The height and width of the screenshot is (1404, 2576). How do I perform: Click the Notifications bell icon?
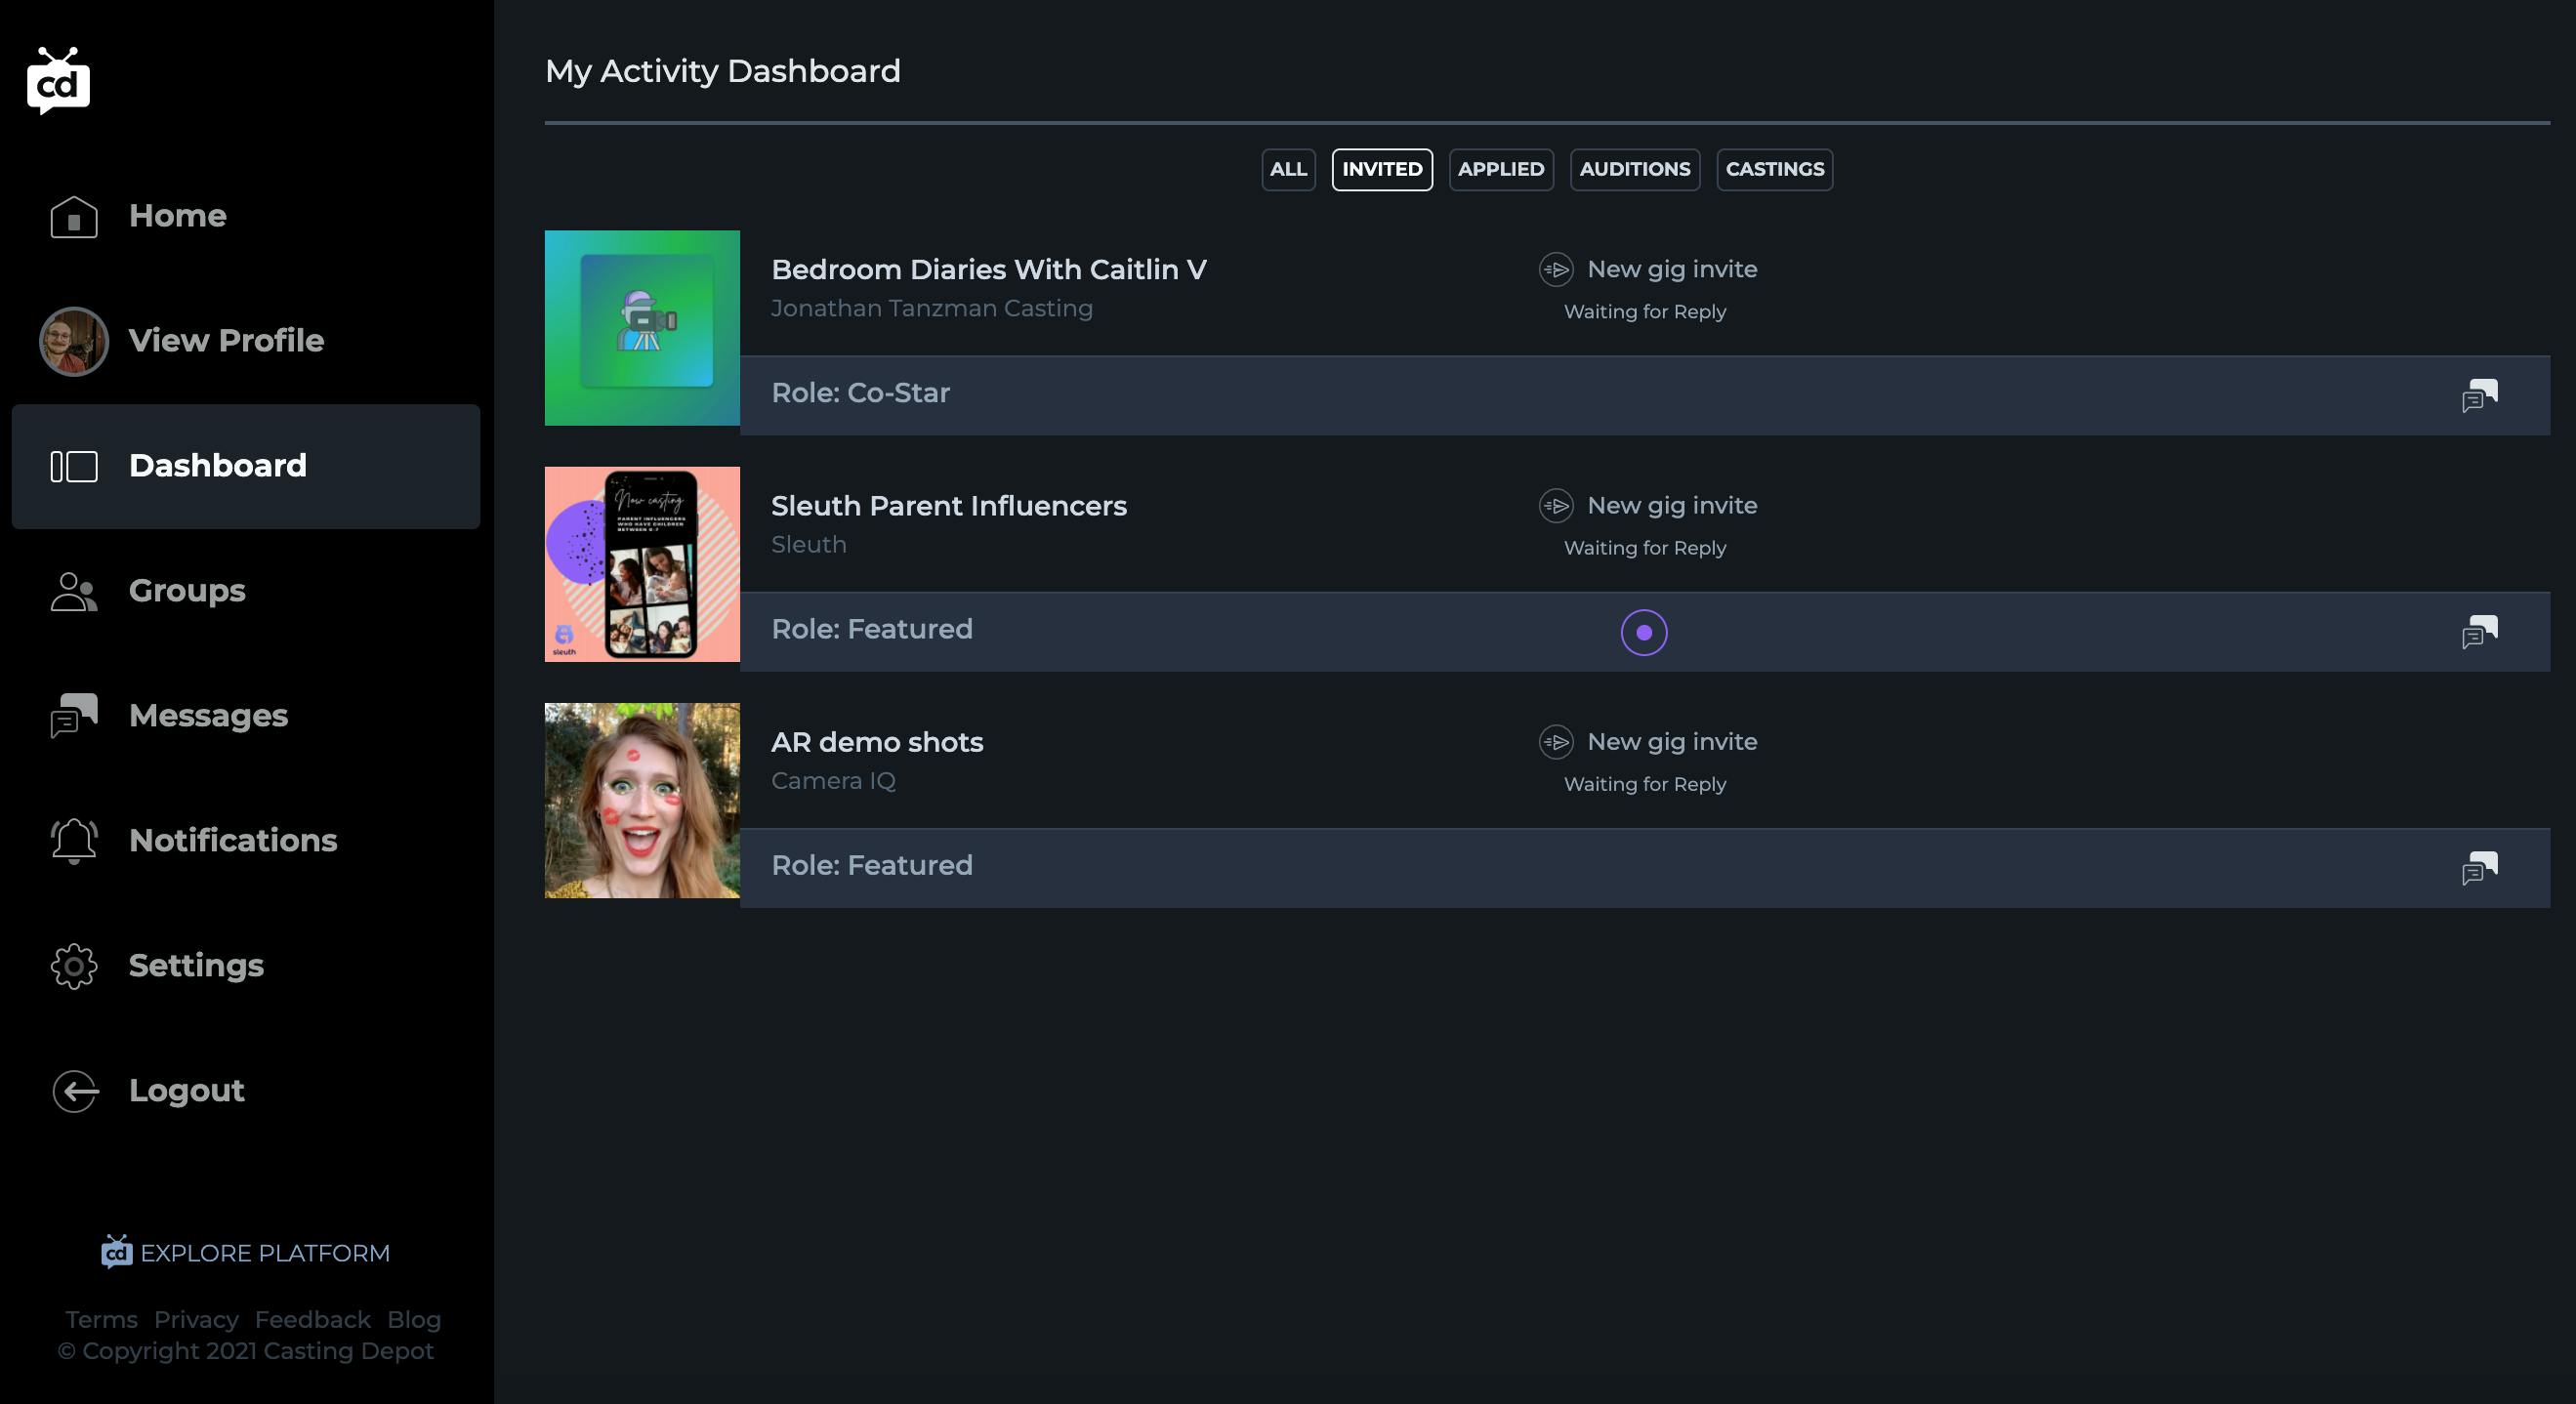pos(74,840)
